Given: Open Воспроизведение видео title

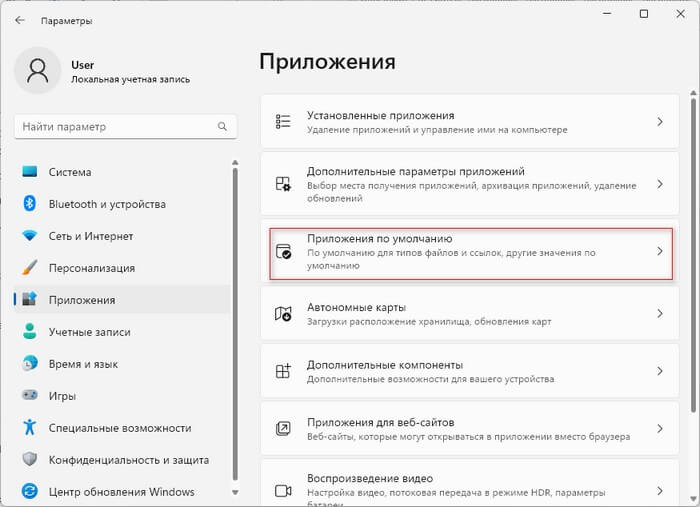Looking at the screenshot, I should pyautogui.click(x=370, y=478).
